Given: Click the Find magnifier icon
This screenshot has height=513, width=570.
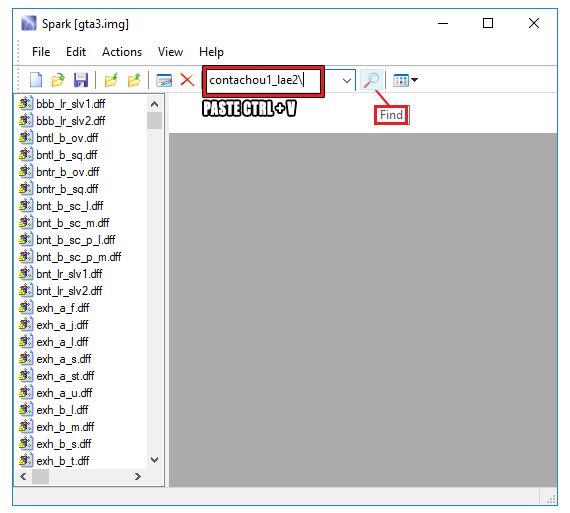Looking at the screenshot, I should [371, 79].
